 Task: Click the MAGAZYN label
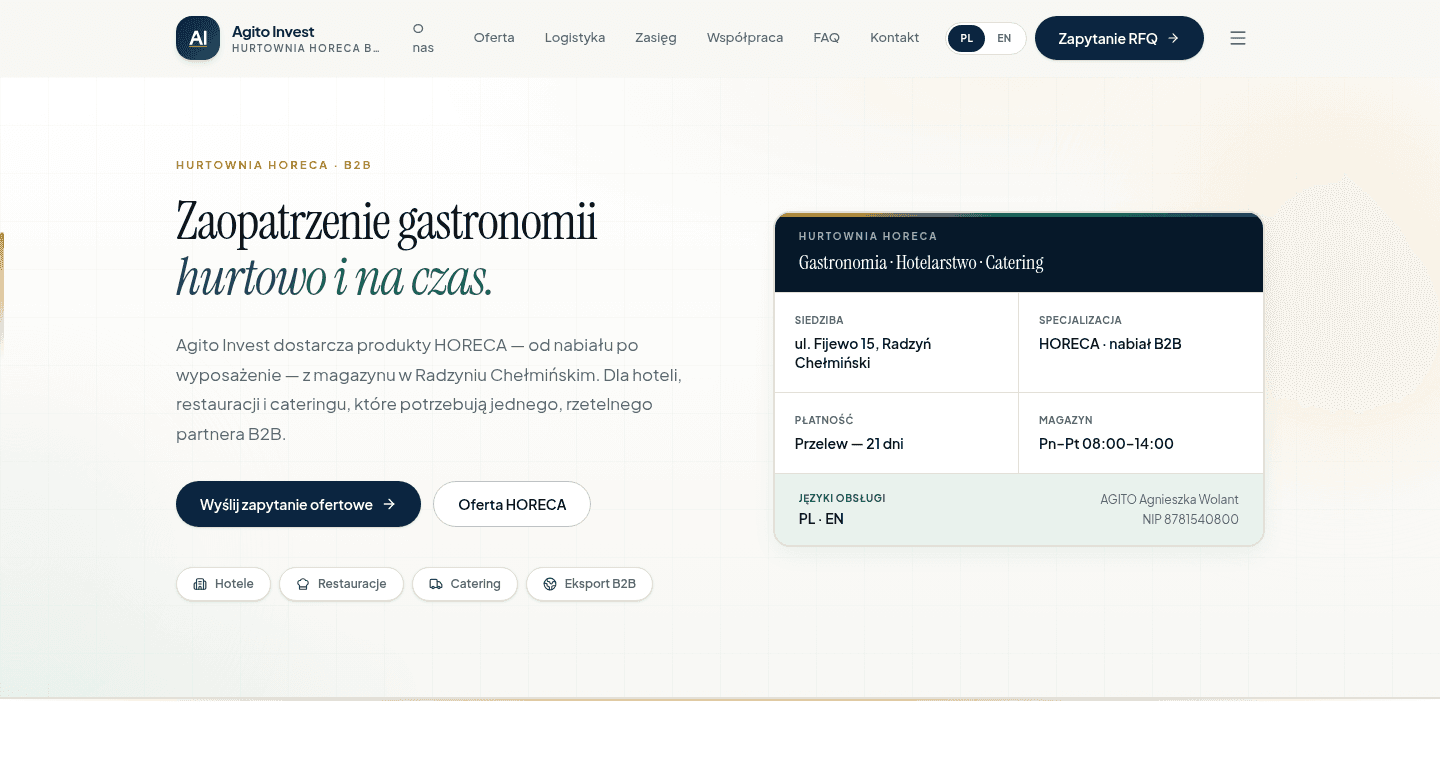click(x=1066, y=420)
